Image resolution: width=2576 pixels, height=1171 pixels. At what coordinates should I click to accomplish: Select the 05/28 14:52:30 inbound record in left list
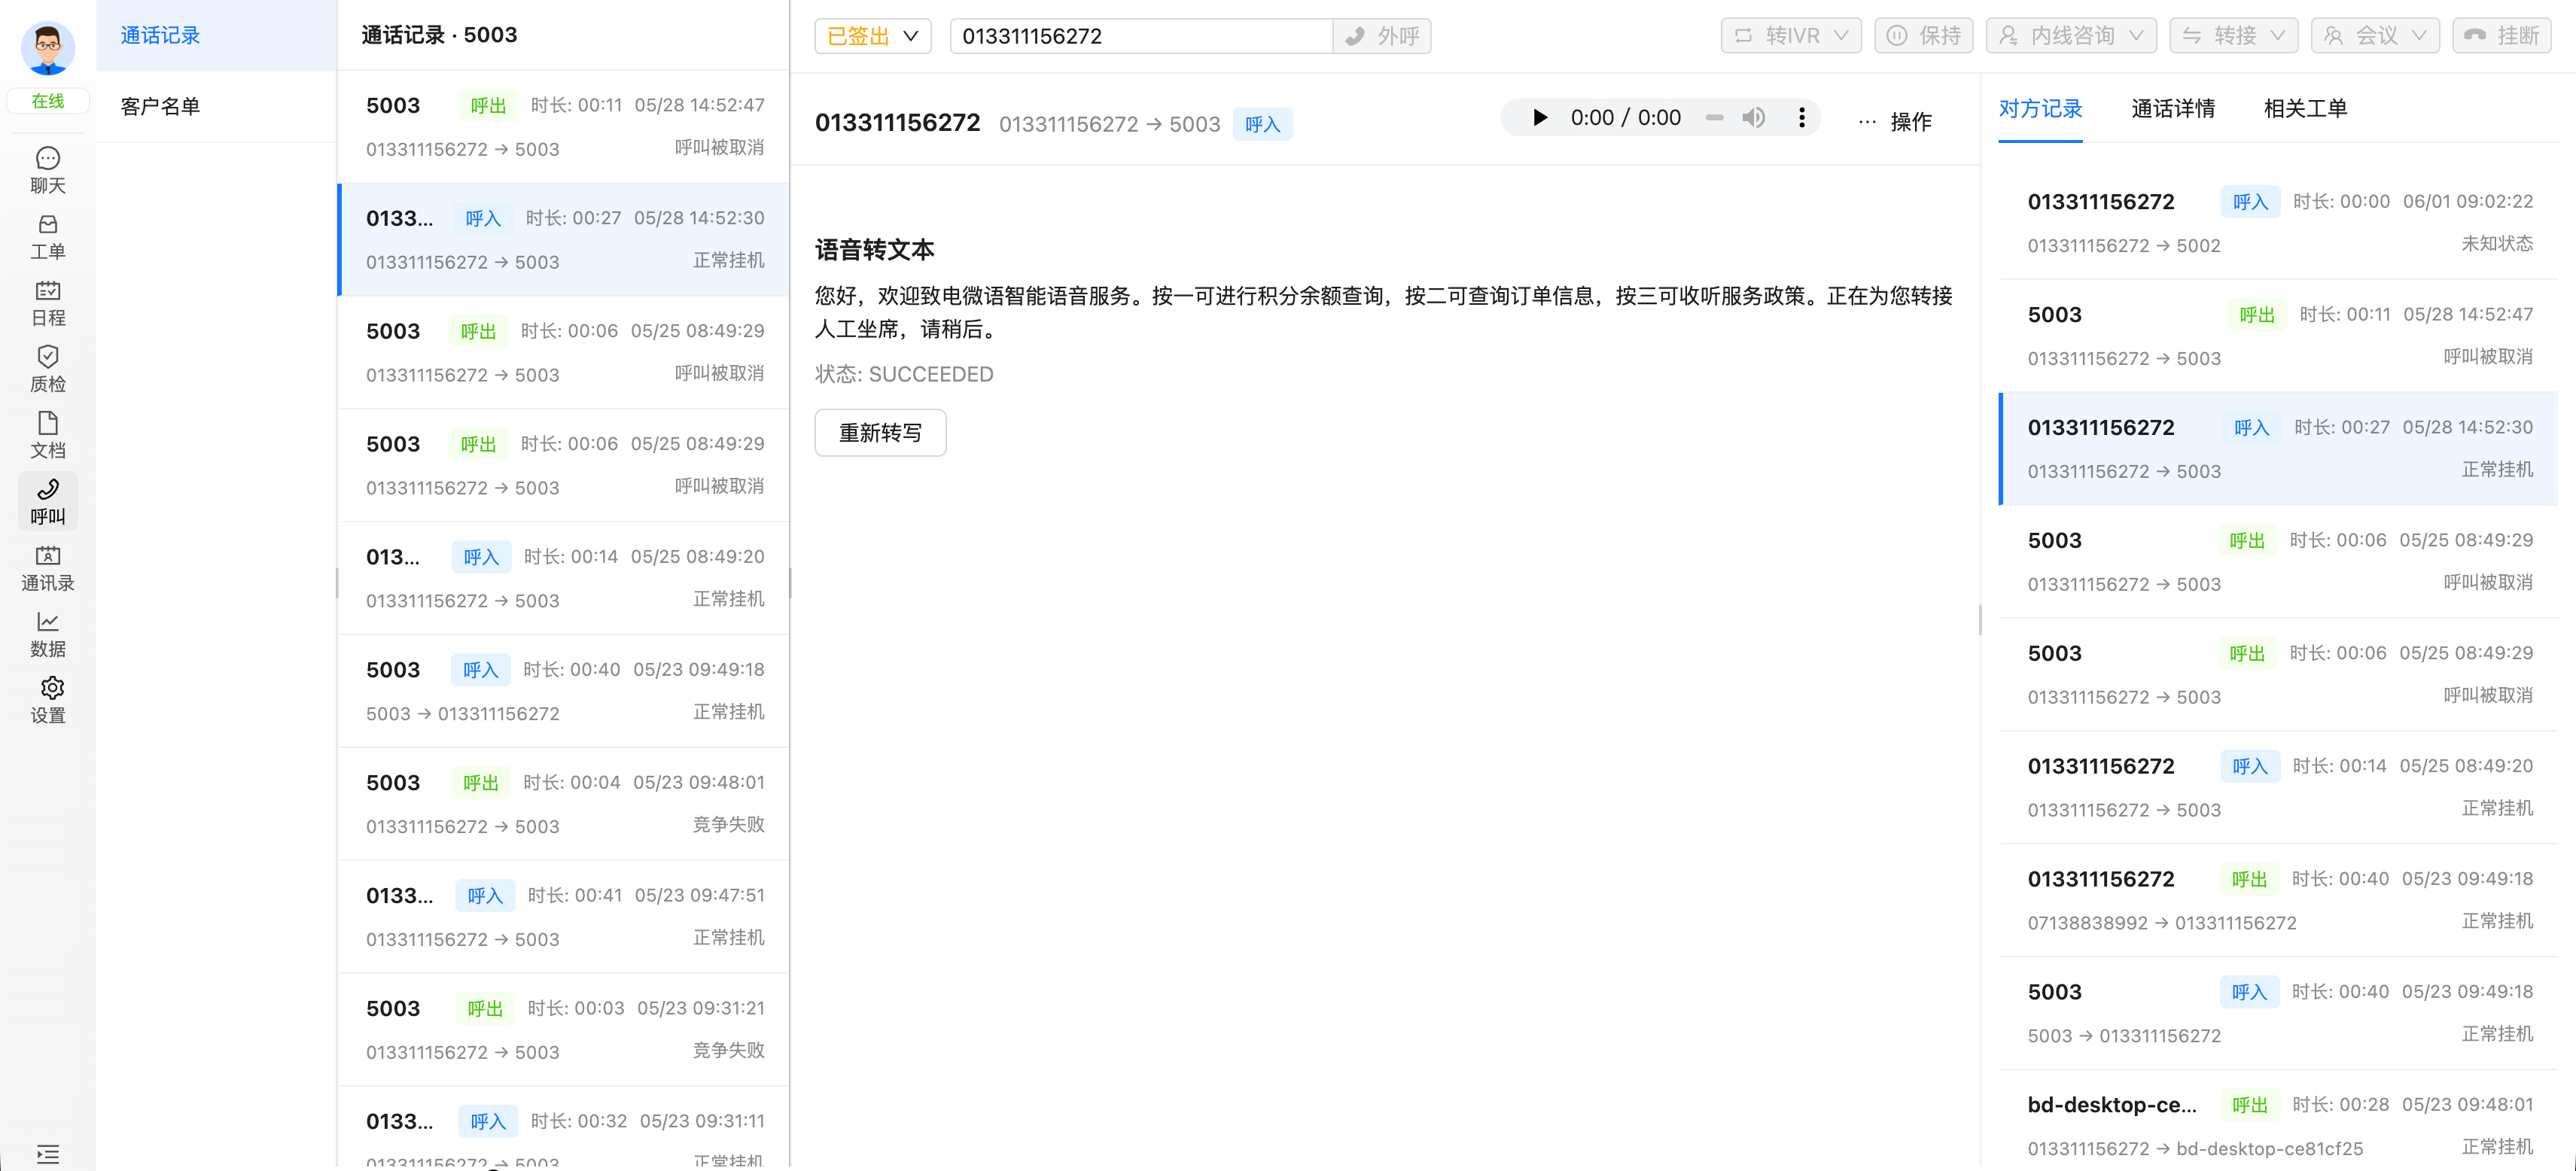(x=564, y=239)
